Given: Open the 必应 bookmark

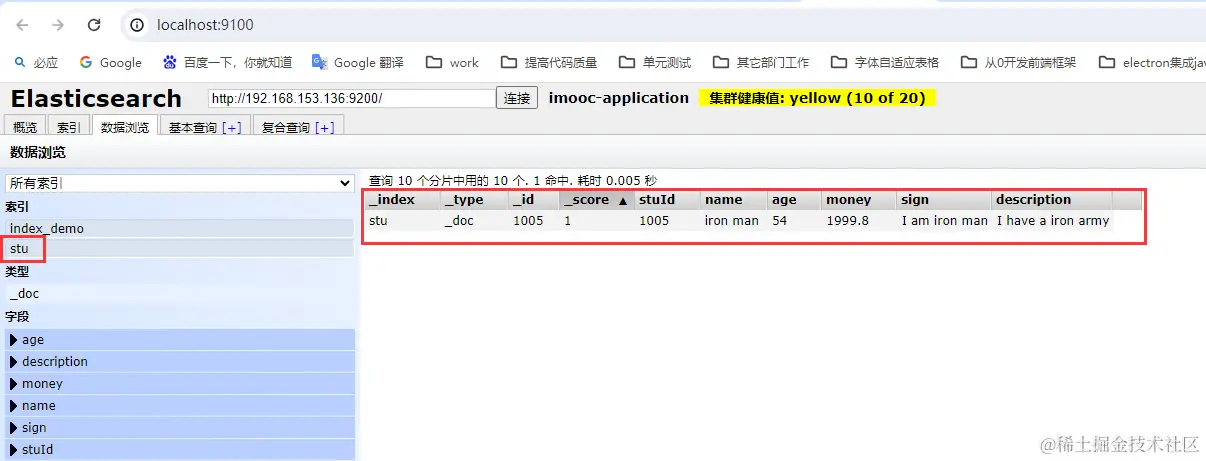Looking at the screenshot, I should [36, 62].
